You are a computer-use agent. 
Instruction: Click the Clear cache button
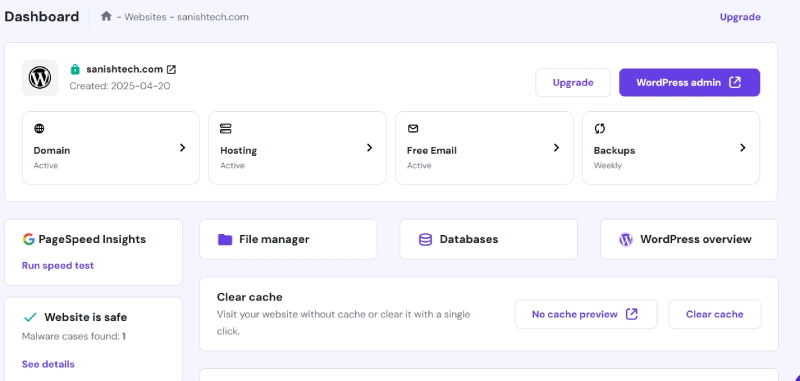pyautogui.click(x=714, y=314)
